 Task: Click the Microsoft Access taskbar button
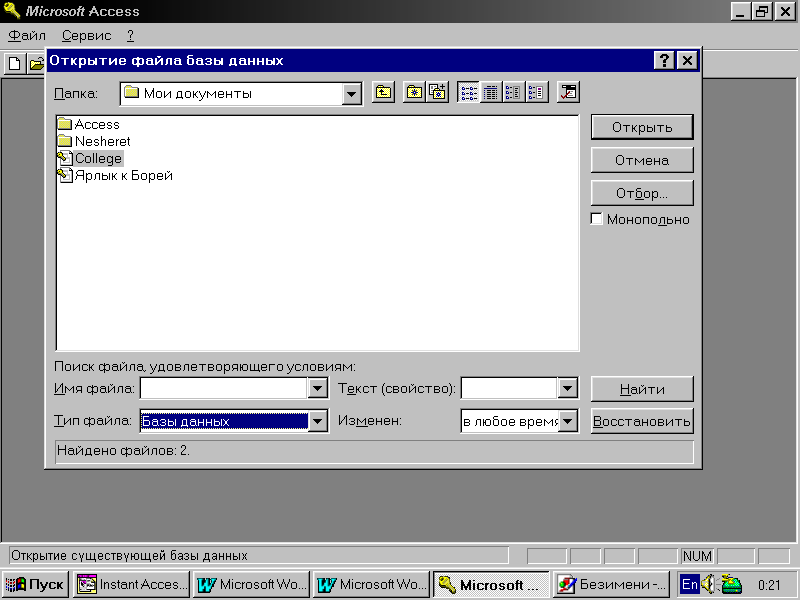[x=491, y=584]
